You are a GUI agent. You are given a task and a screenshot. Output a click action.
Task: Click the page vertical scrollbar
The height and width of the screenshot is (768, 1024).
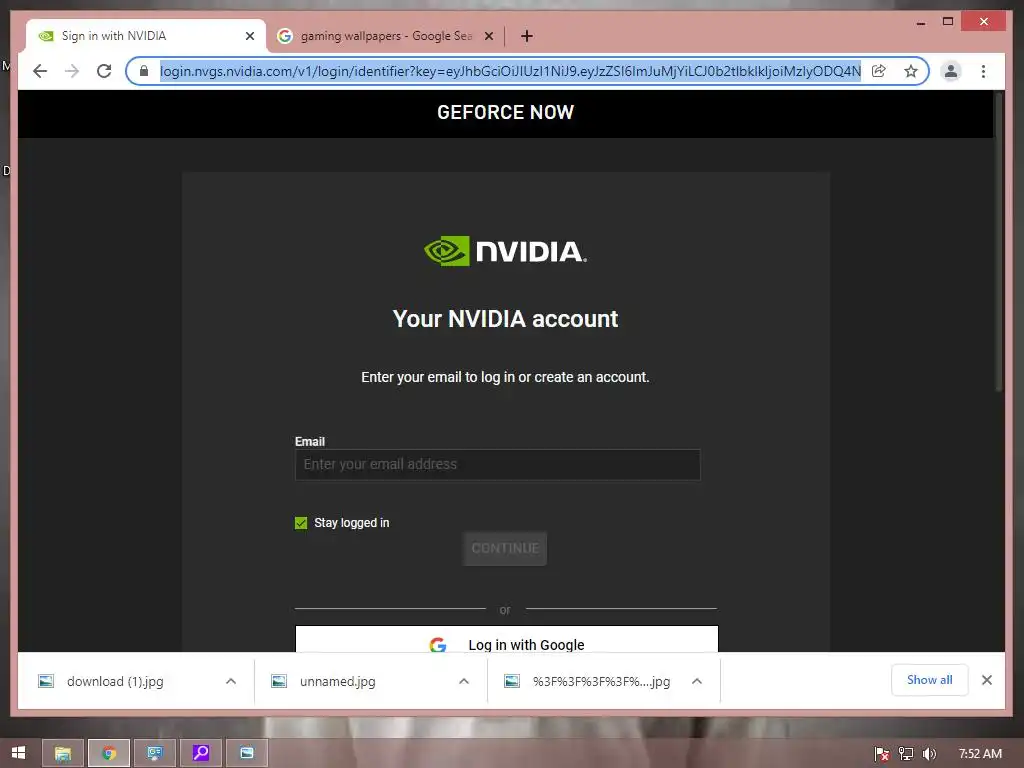click(998, 242)
